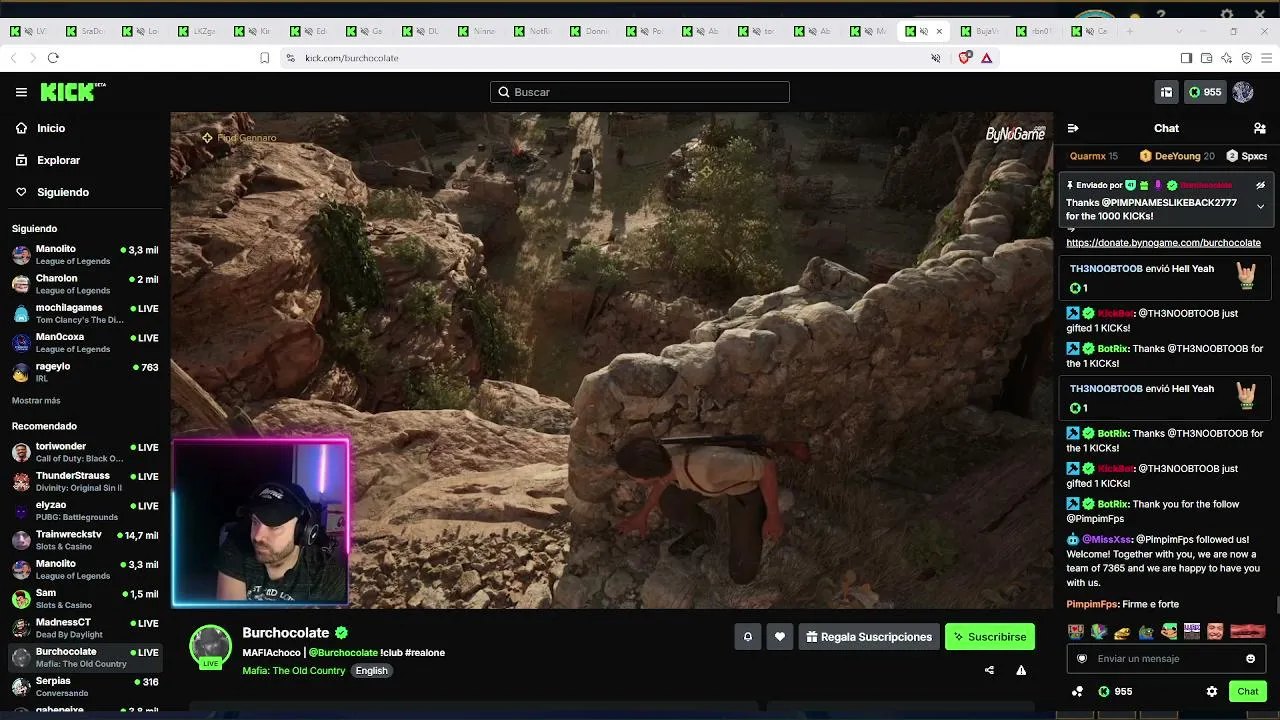Open Trainwreckstv channel from Recomendado
Viewport: 1280px width, 720px height.
(85, 540)
